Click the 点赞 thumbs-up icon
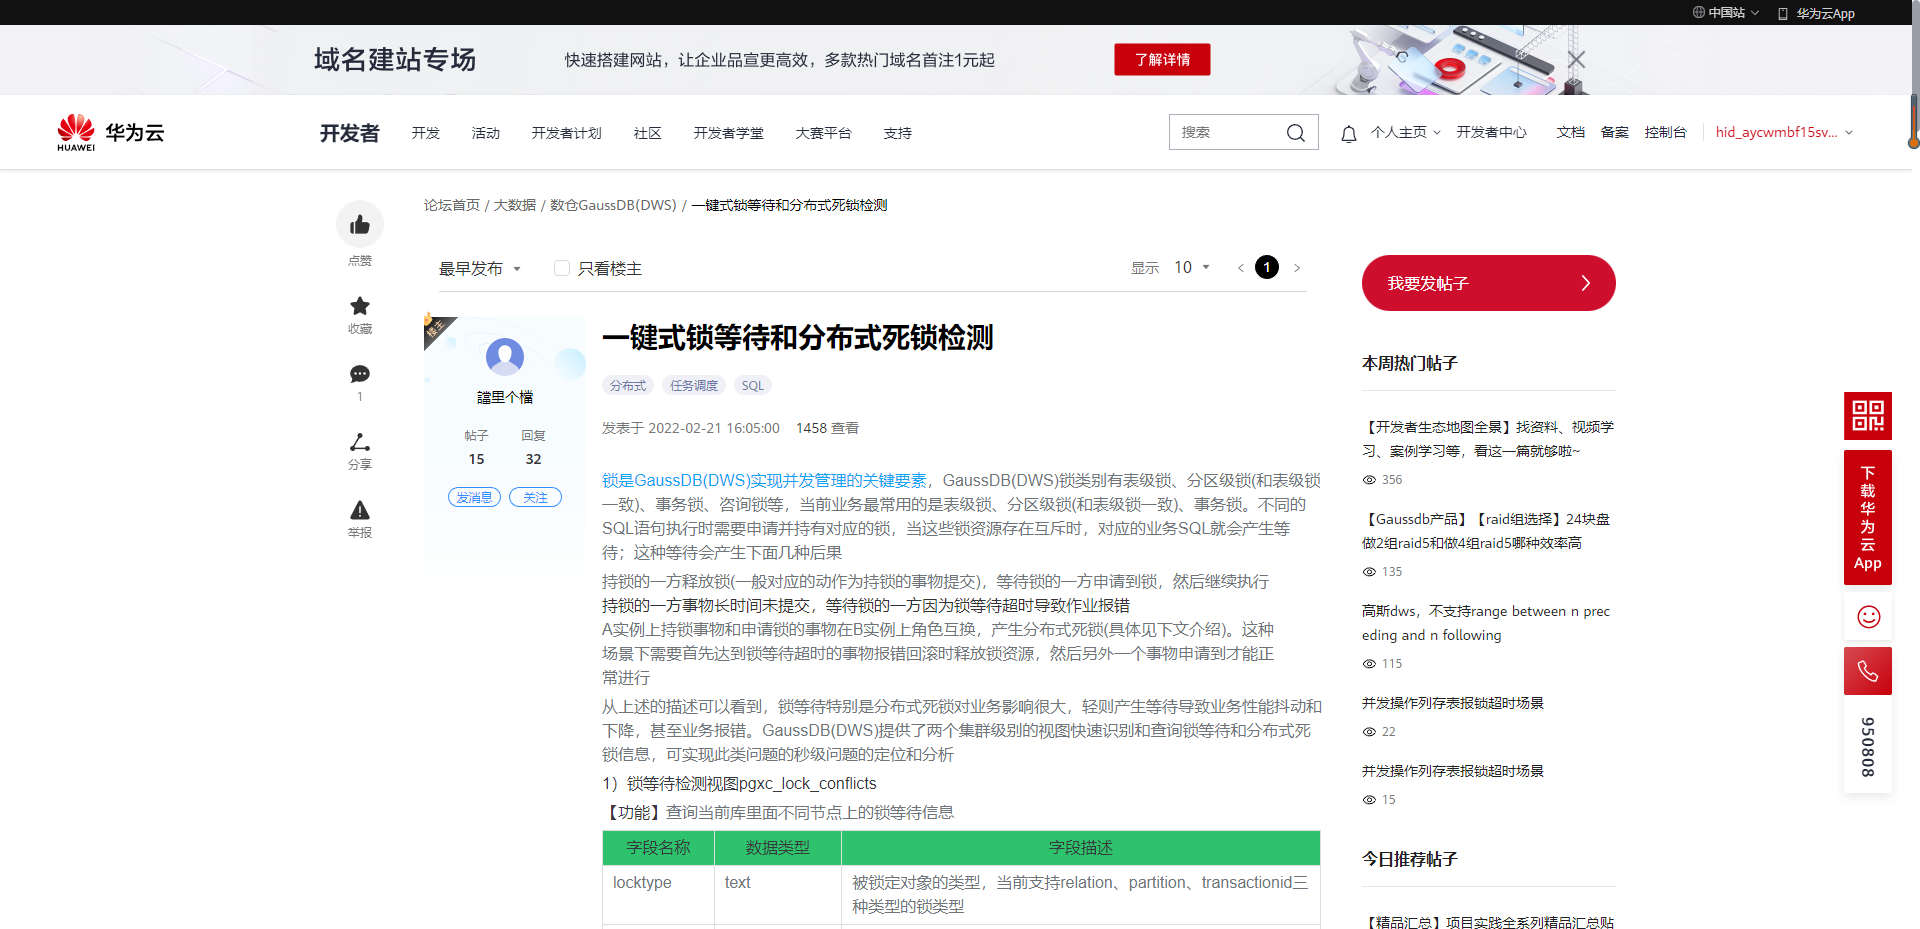Viewport: 1920px width, 929px height. (x=360, y=224)
